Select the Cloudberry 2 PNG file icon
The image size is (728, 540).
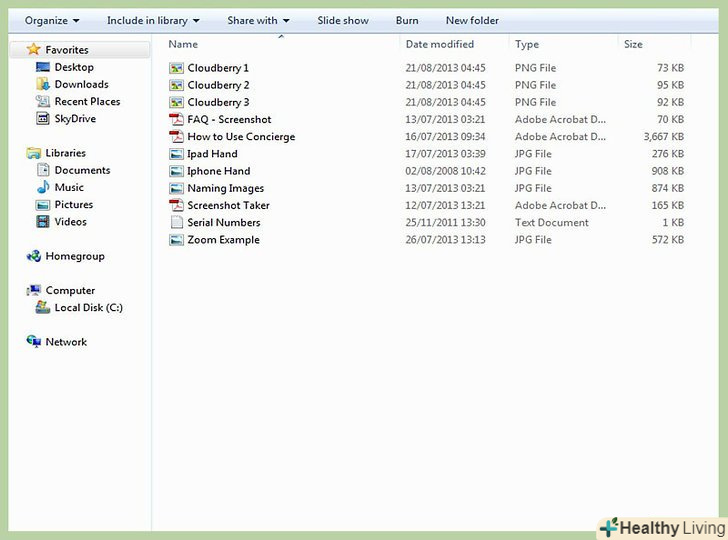coord(176,85)
